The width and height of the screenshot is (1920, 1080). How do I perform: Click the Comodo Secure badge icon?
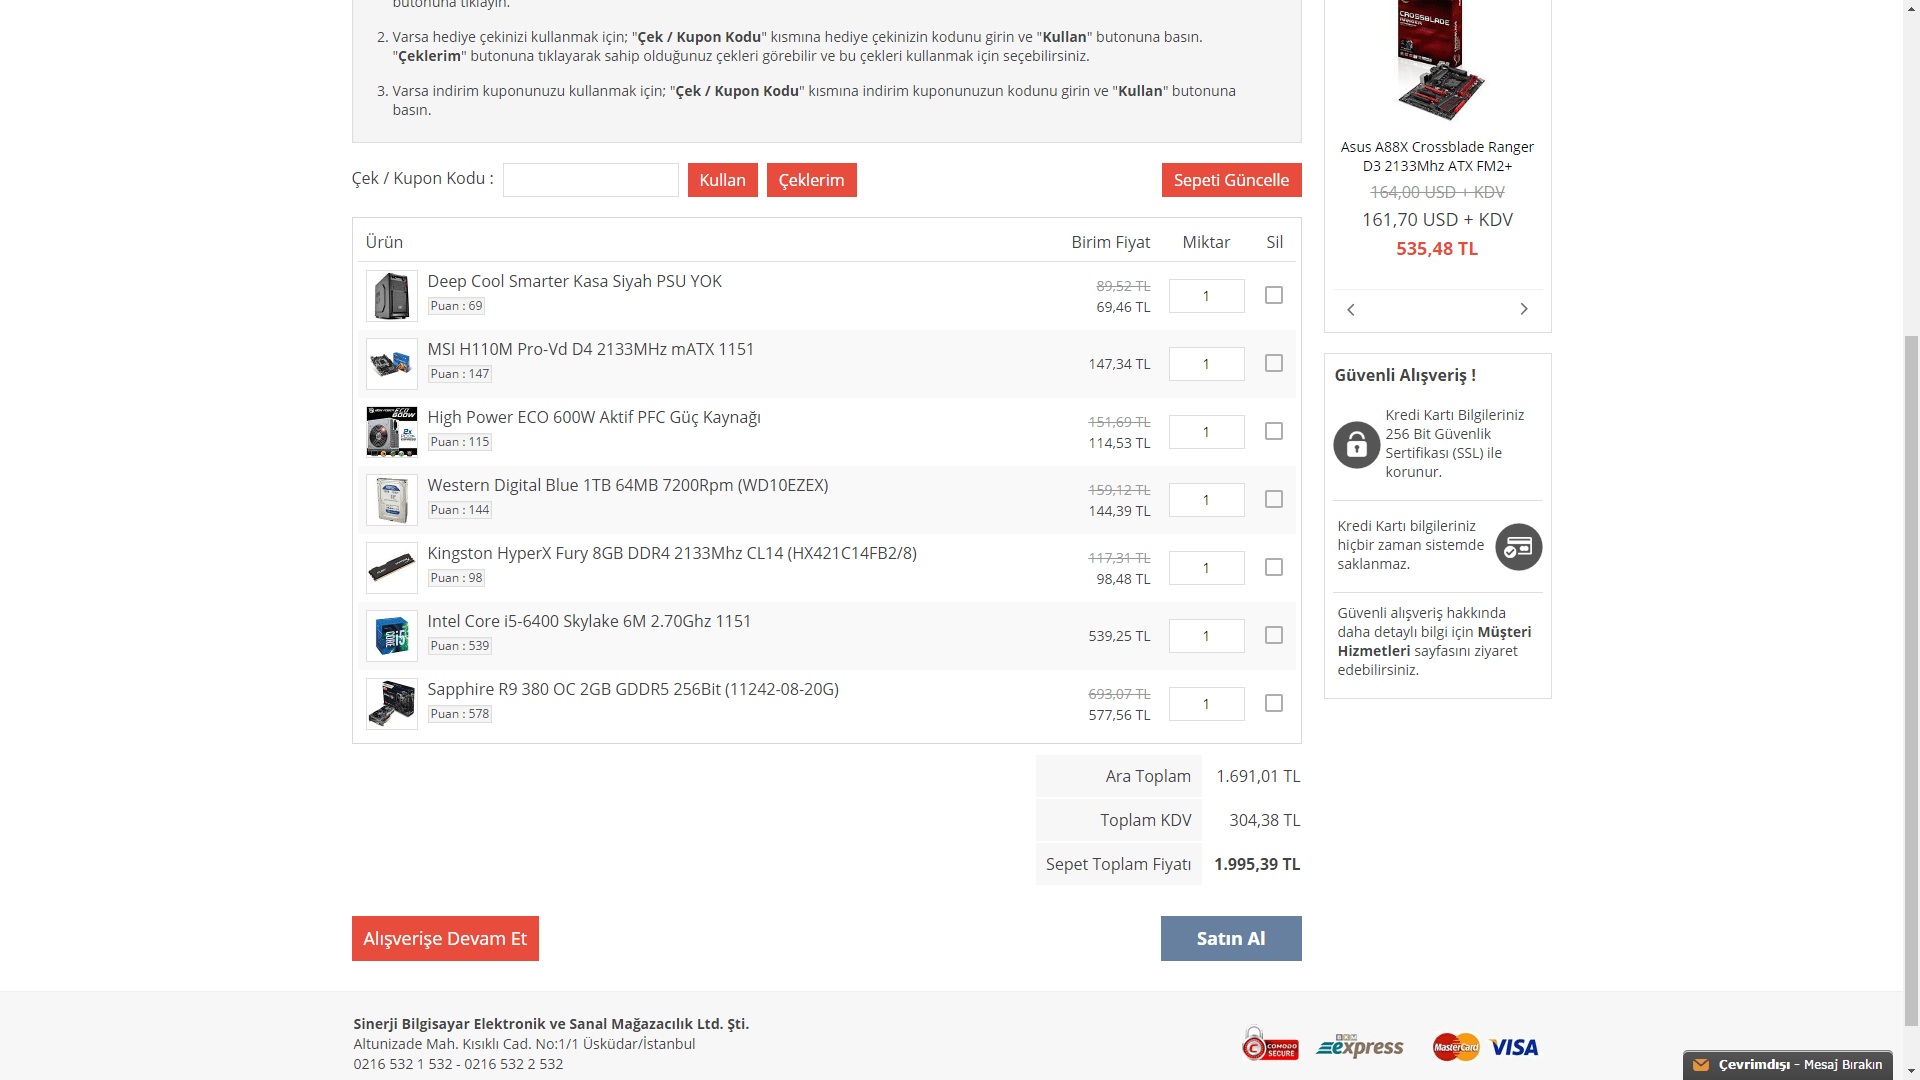pyautogui.click(x=1270, y=1044)
